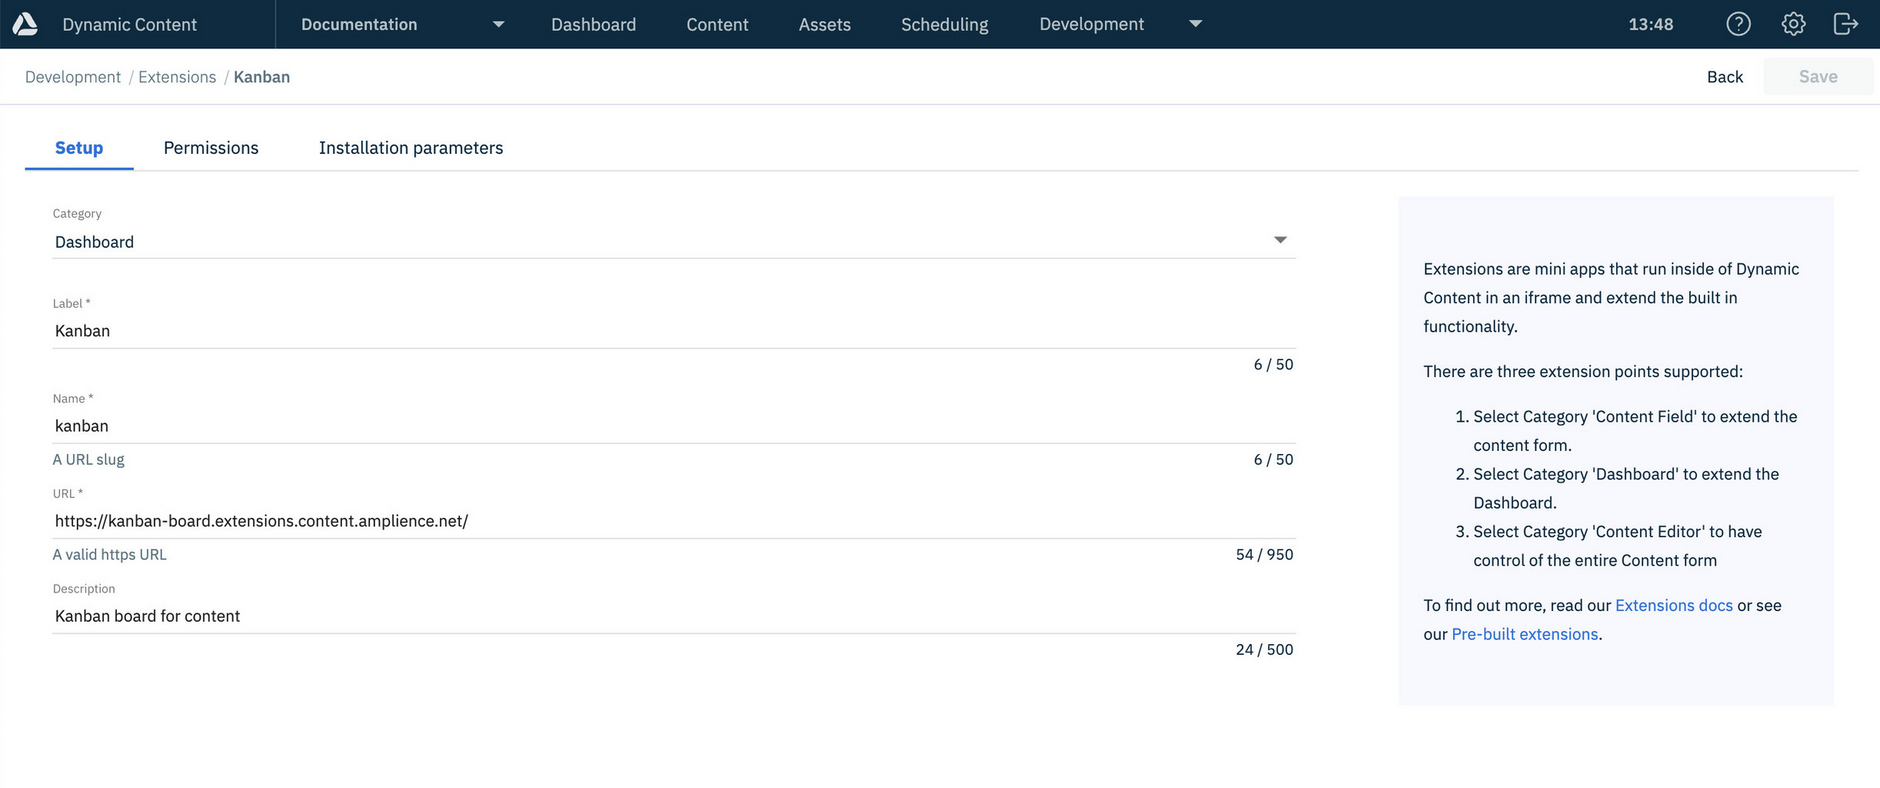Open the settings gear icon
1880x788 pixels.
[x=1793, y=24]
